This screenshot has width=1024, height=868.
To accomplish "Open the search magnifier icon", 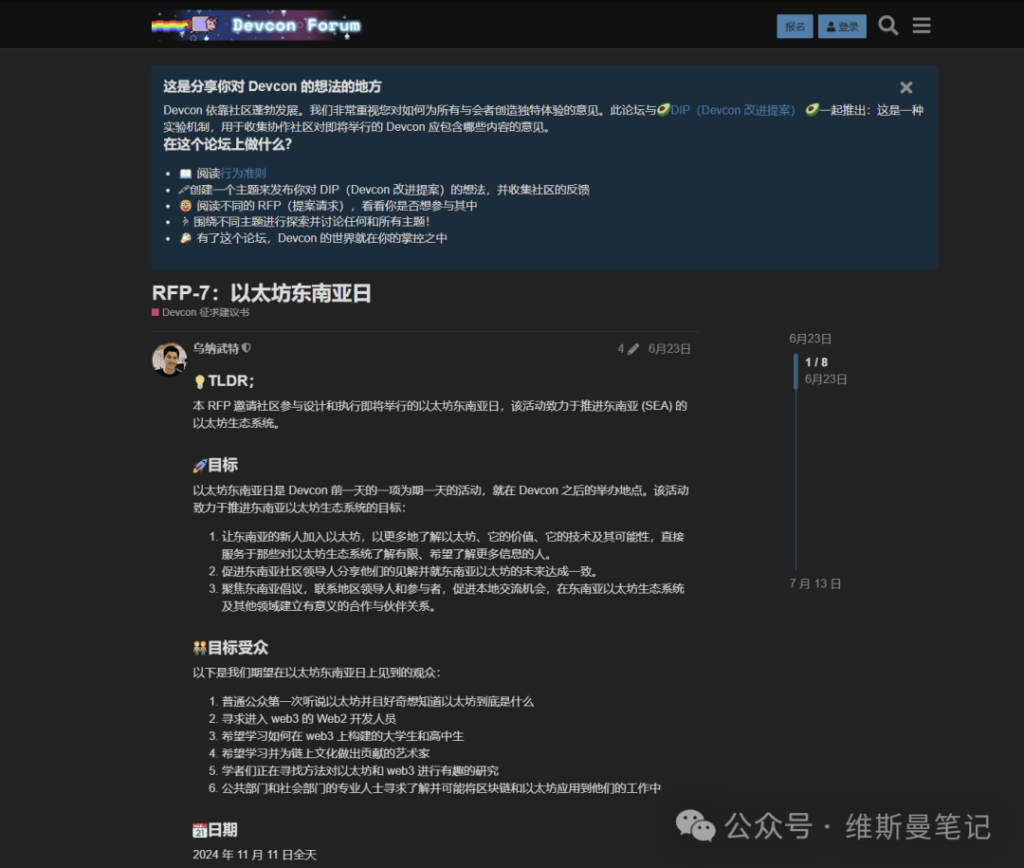I will 888,25.
